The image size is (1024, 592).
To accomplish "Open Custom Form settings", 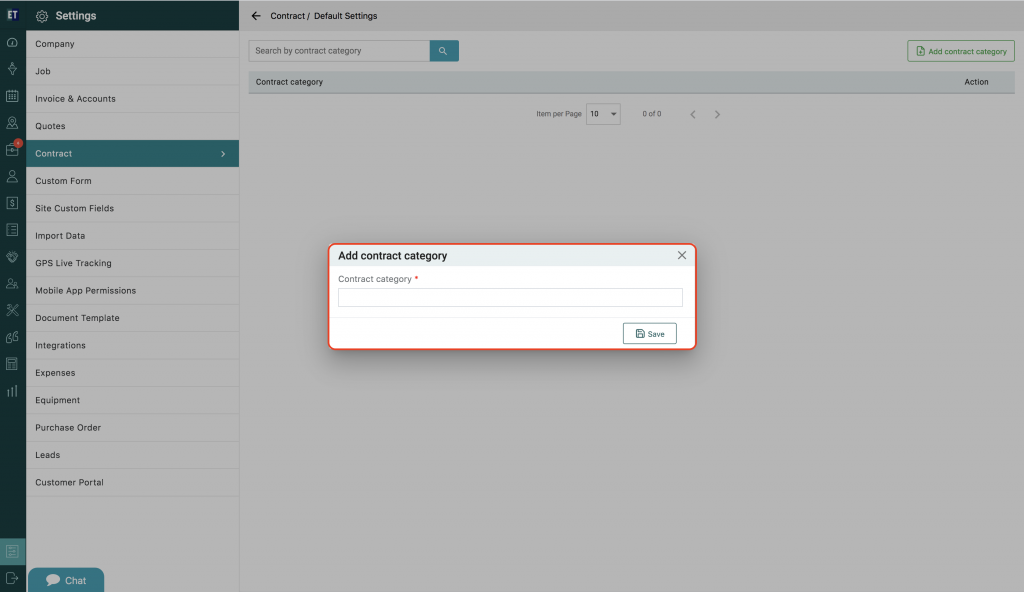I will pos(133,181).
